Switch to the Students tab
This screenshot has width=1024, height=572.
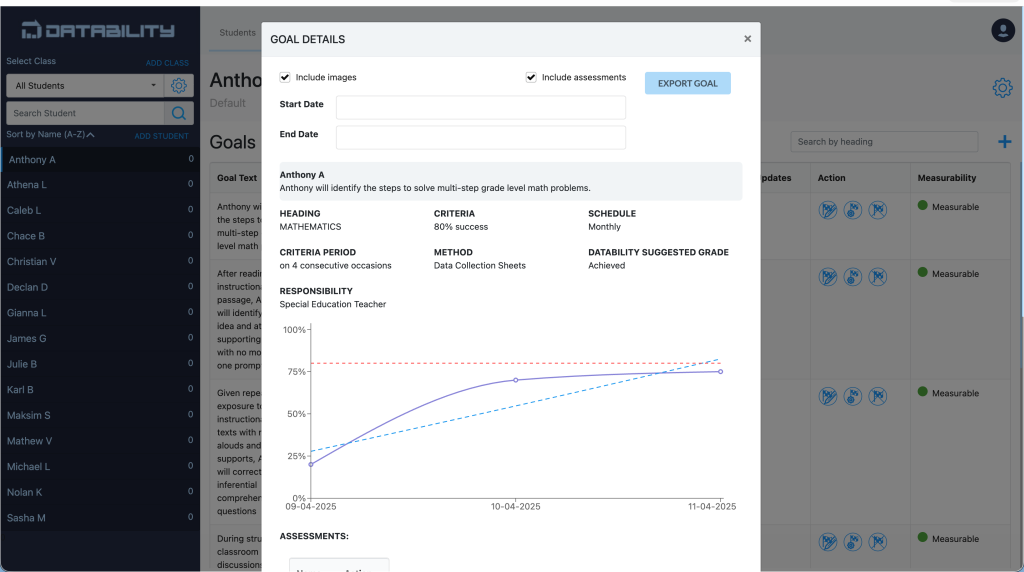coord(237,32)
